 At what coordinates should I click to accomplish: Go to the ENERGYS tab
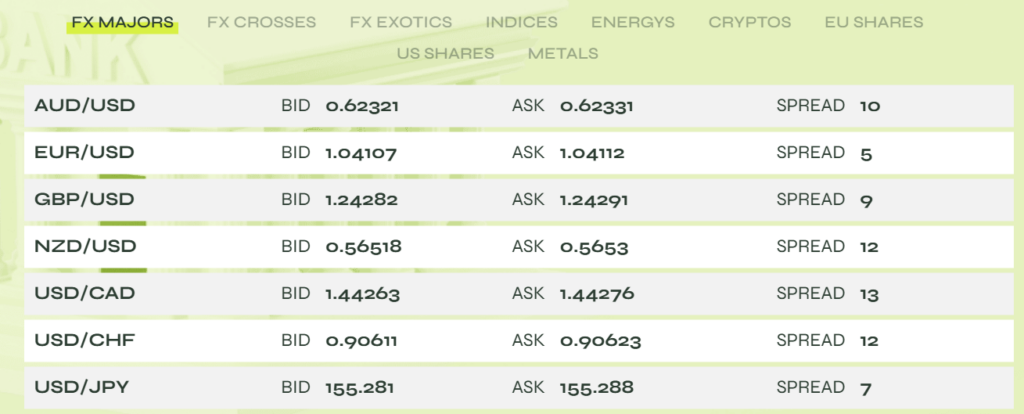(632, 22)
